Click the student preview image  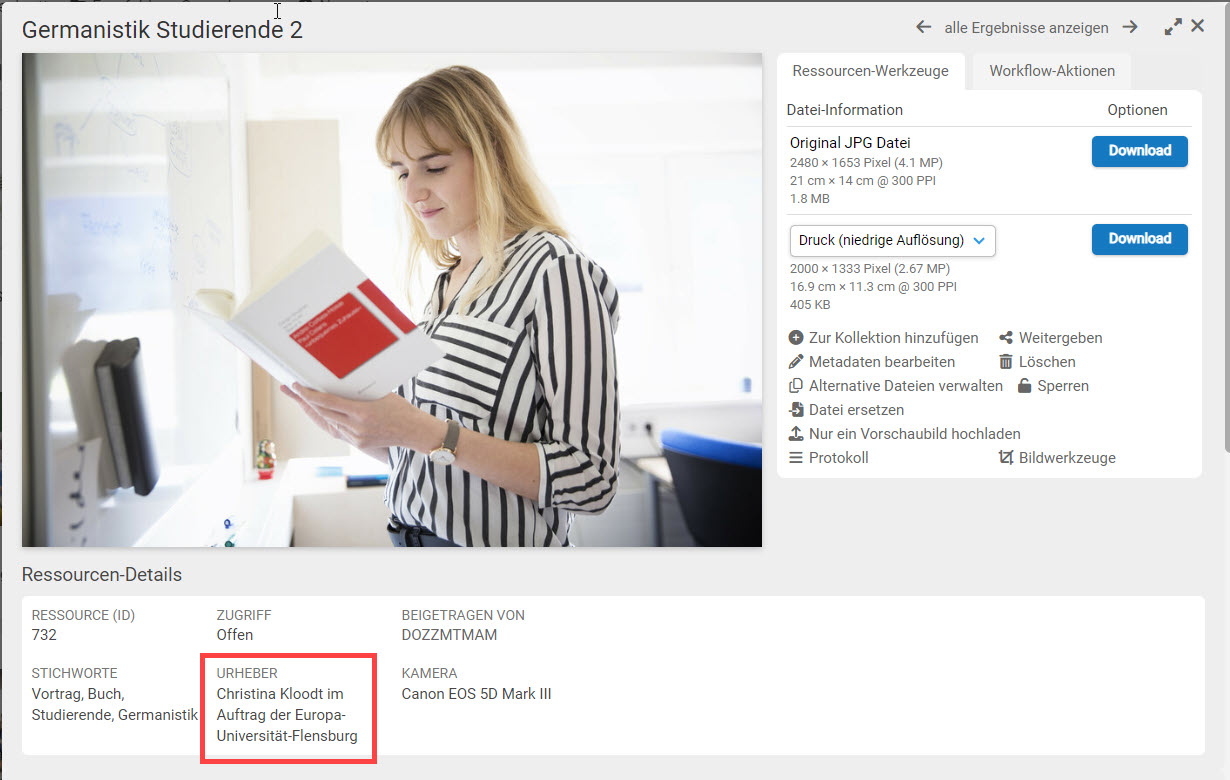click(x=392, y=300)
